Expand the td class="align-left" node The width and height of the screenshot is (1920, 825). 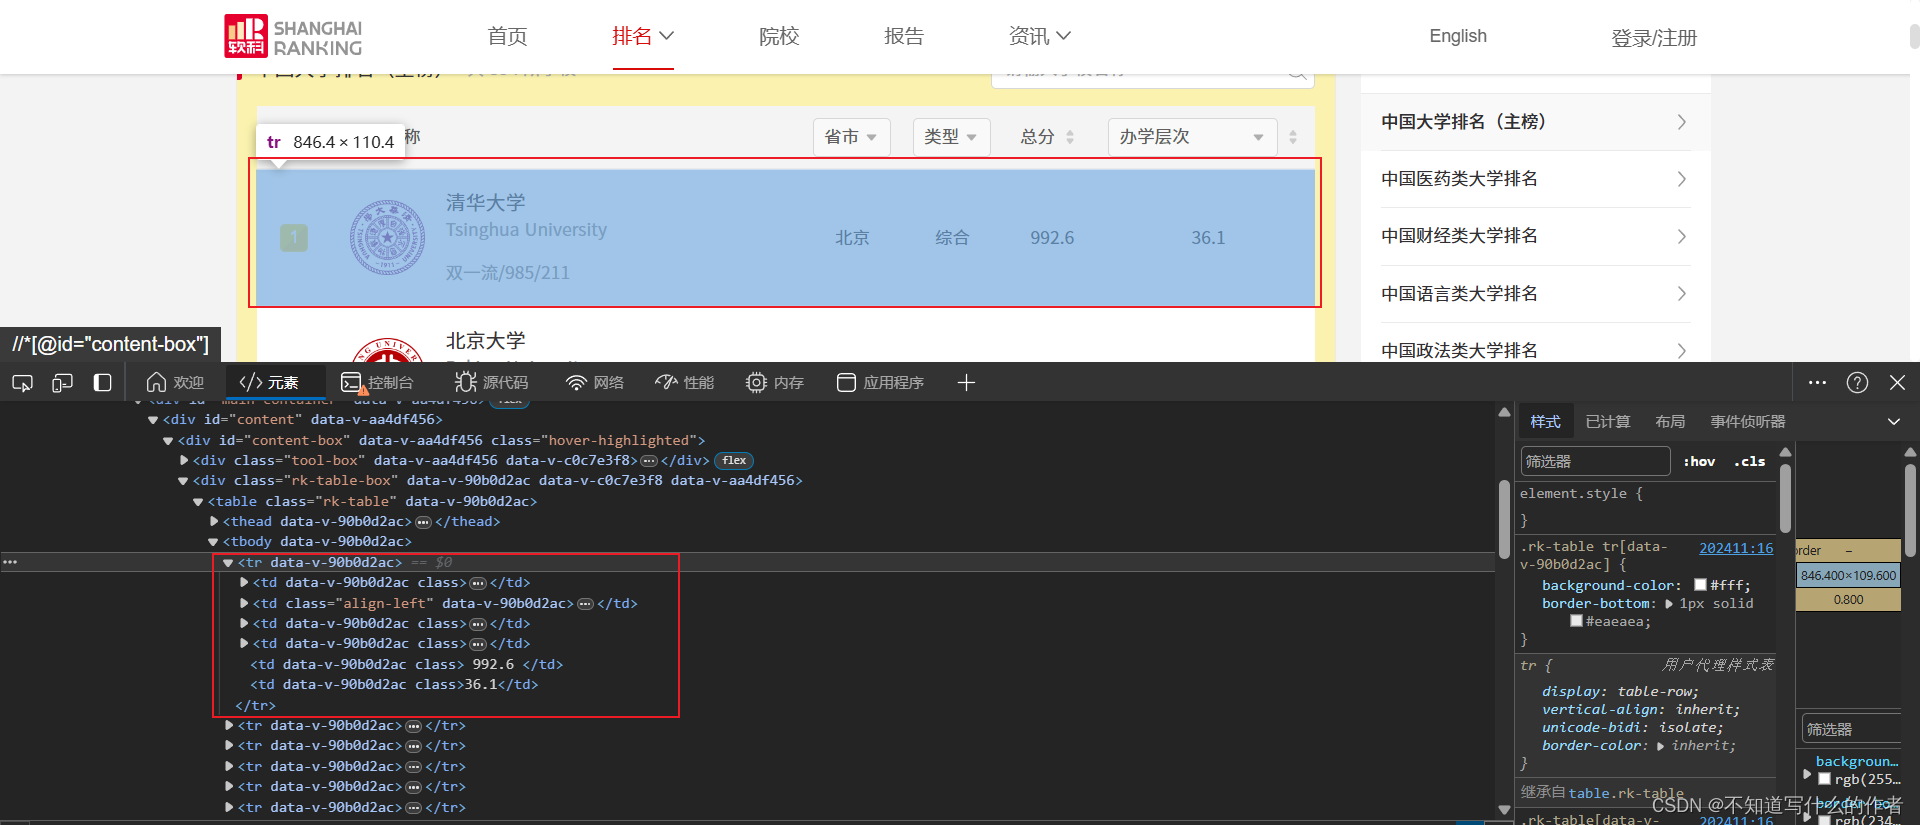coord(244,604)
